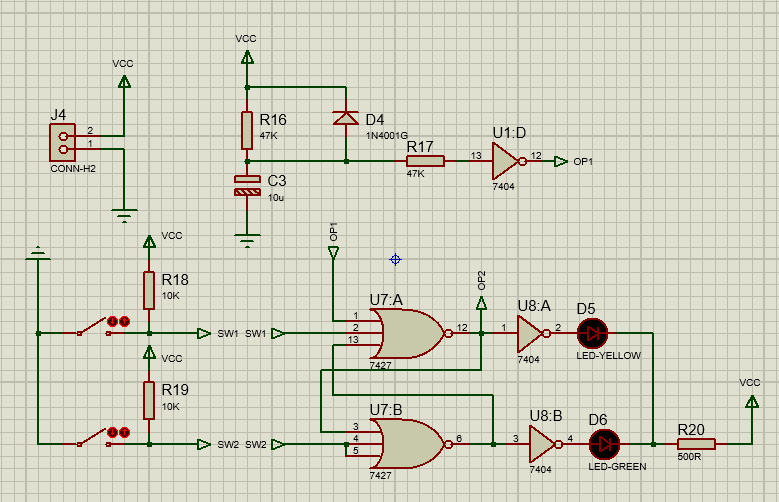Viewport: 779px width, 502px height.
Task: Click the 7427 label under U7:B
Action: (x=380, y=476)
